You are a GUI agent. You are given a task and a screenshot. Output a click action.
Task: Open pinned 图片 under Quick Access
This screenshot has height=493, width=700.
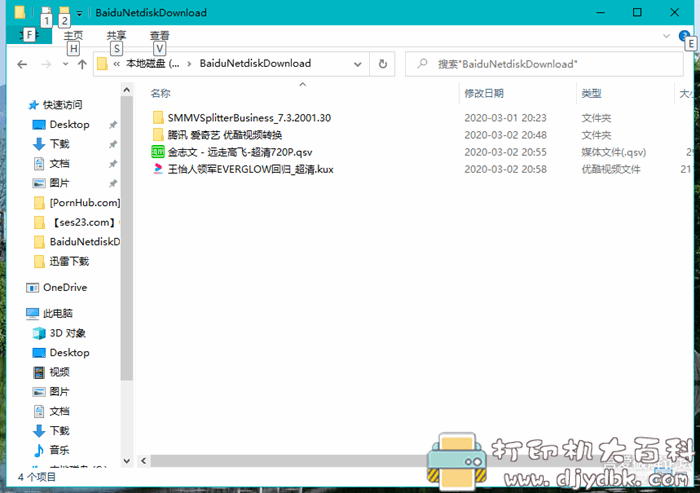tap(59, 183)
